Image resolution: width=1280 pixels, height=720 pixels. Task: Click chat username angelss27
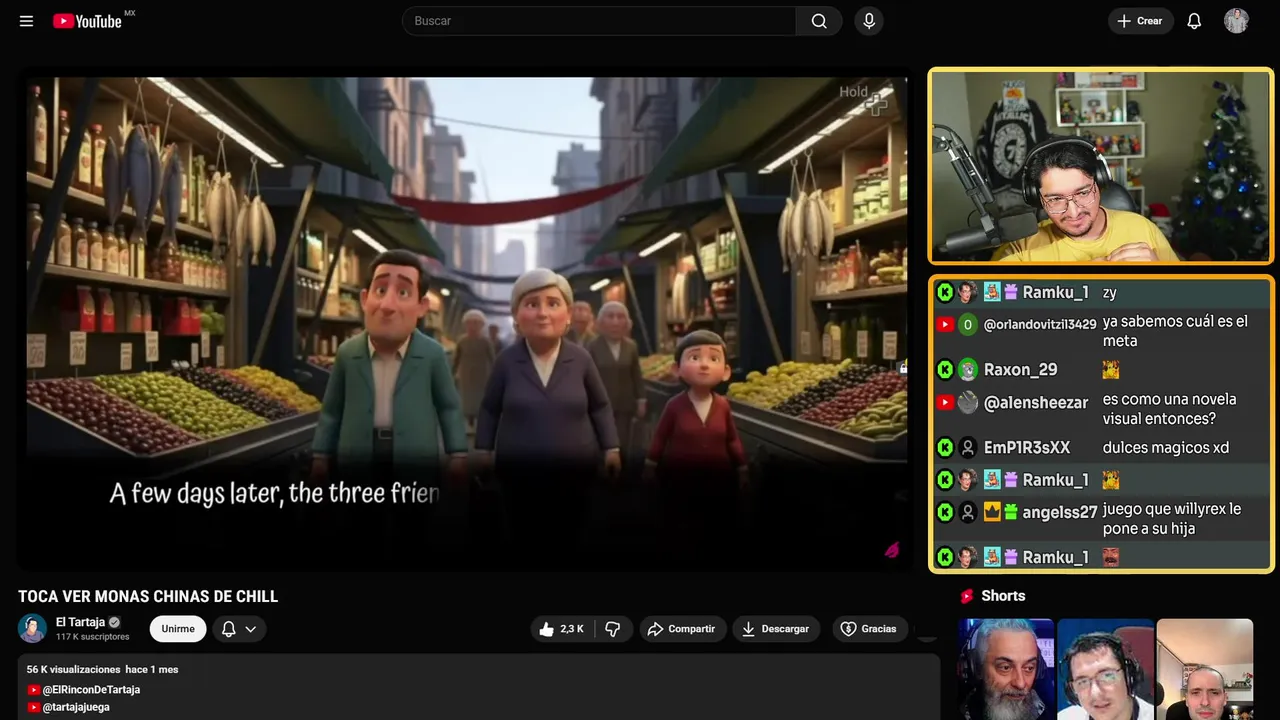[x=1060, y=512]
